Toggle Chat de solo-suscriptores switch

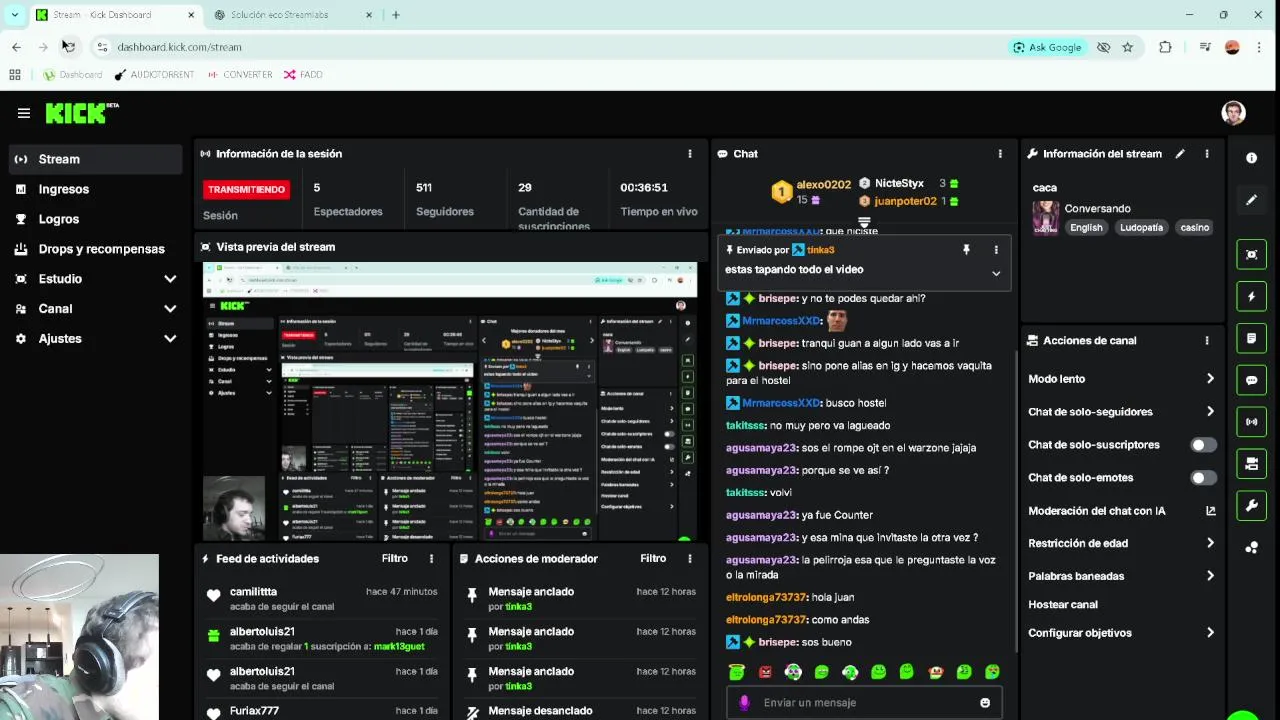pos(1203,445)
